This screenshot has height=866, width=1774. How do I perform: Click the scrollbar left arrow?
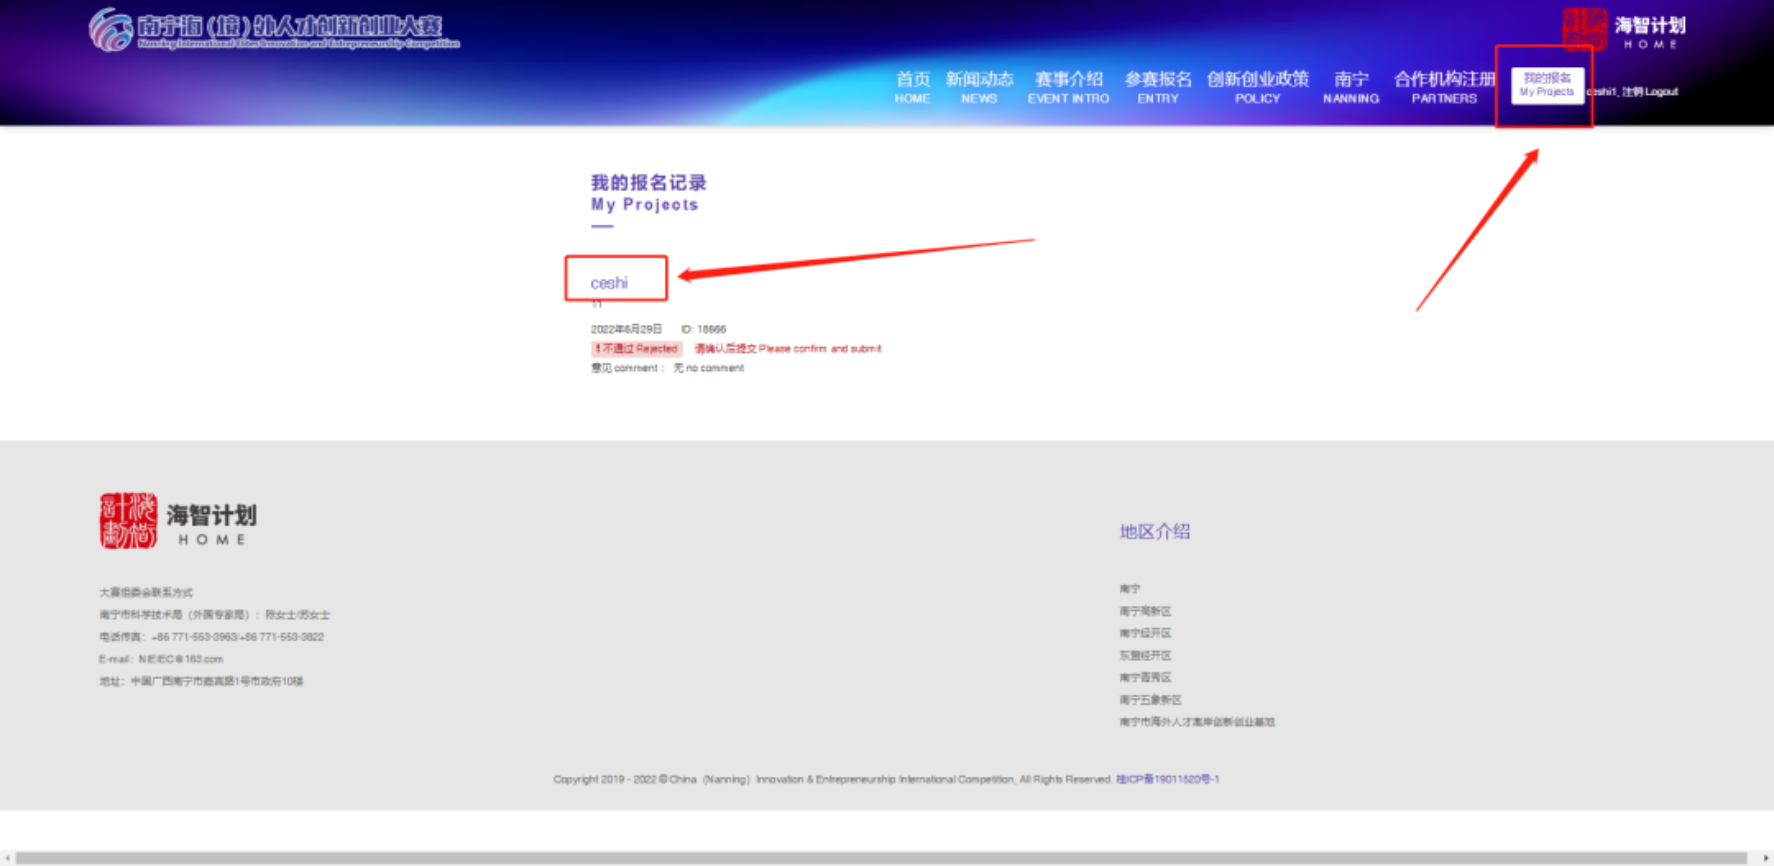(7, 858)
